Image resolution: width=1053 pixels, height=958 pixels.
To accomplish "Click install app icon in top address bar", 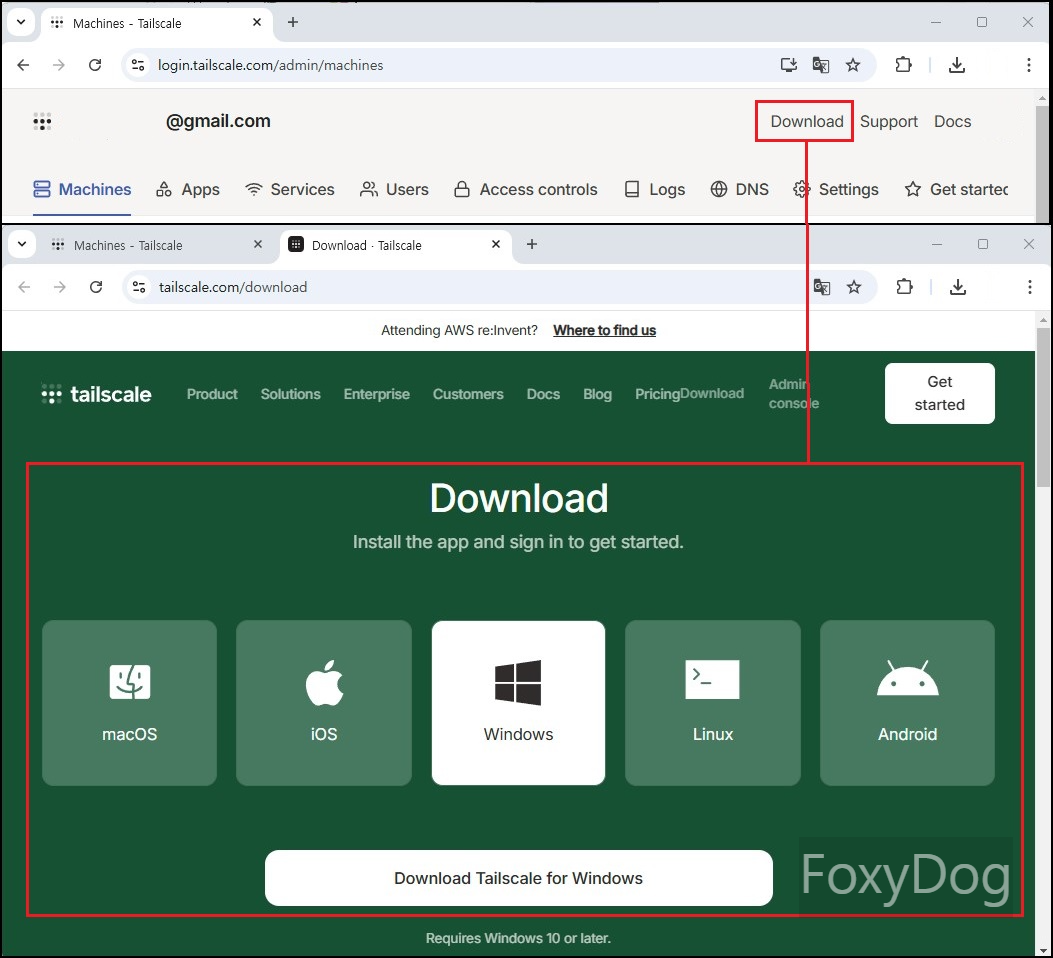I will pyautogui.click(x=788, y=65).
